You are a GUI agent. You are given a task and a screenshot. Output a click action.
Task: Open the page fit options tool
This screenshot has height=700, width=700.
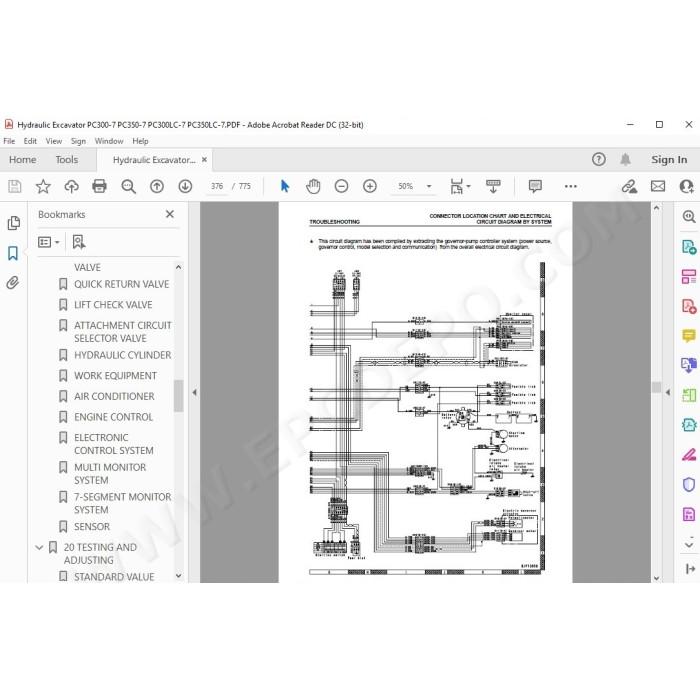coord(460,186)
